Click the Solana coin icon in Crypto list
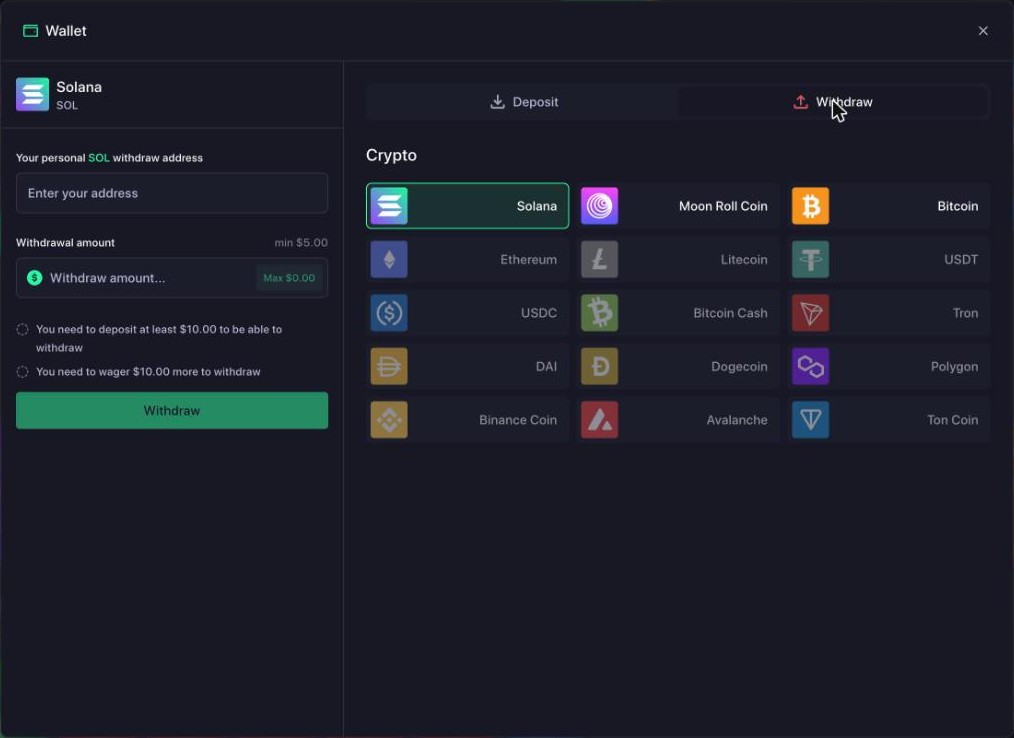The width and height of the screenshot is (1014, 738). tap(389, 206)
